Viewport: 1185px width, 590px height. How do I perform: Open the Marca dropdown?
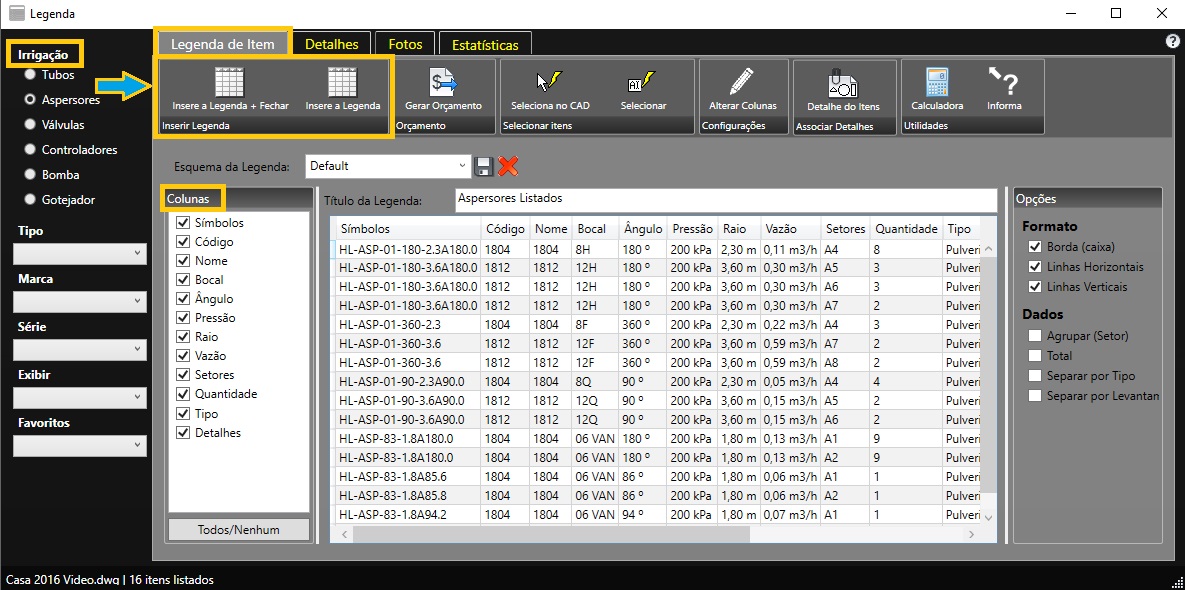coord(80,302)
